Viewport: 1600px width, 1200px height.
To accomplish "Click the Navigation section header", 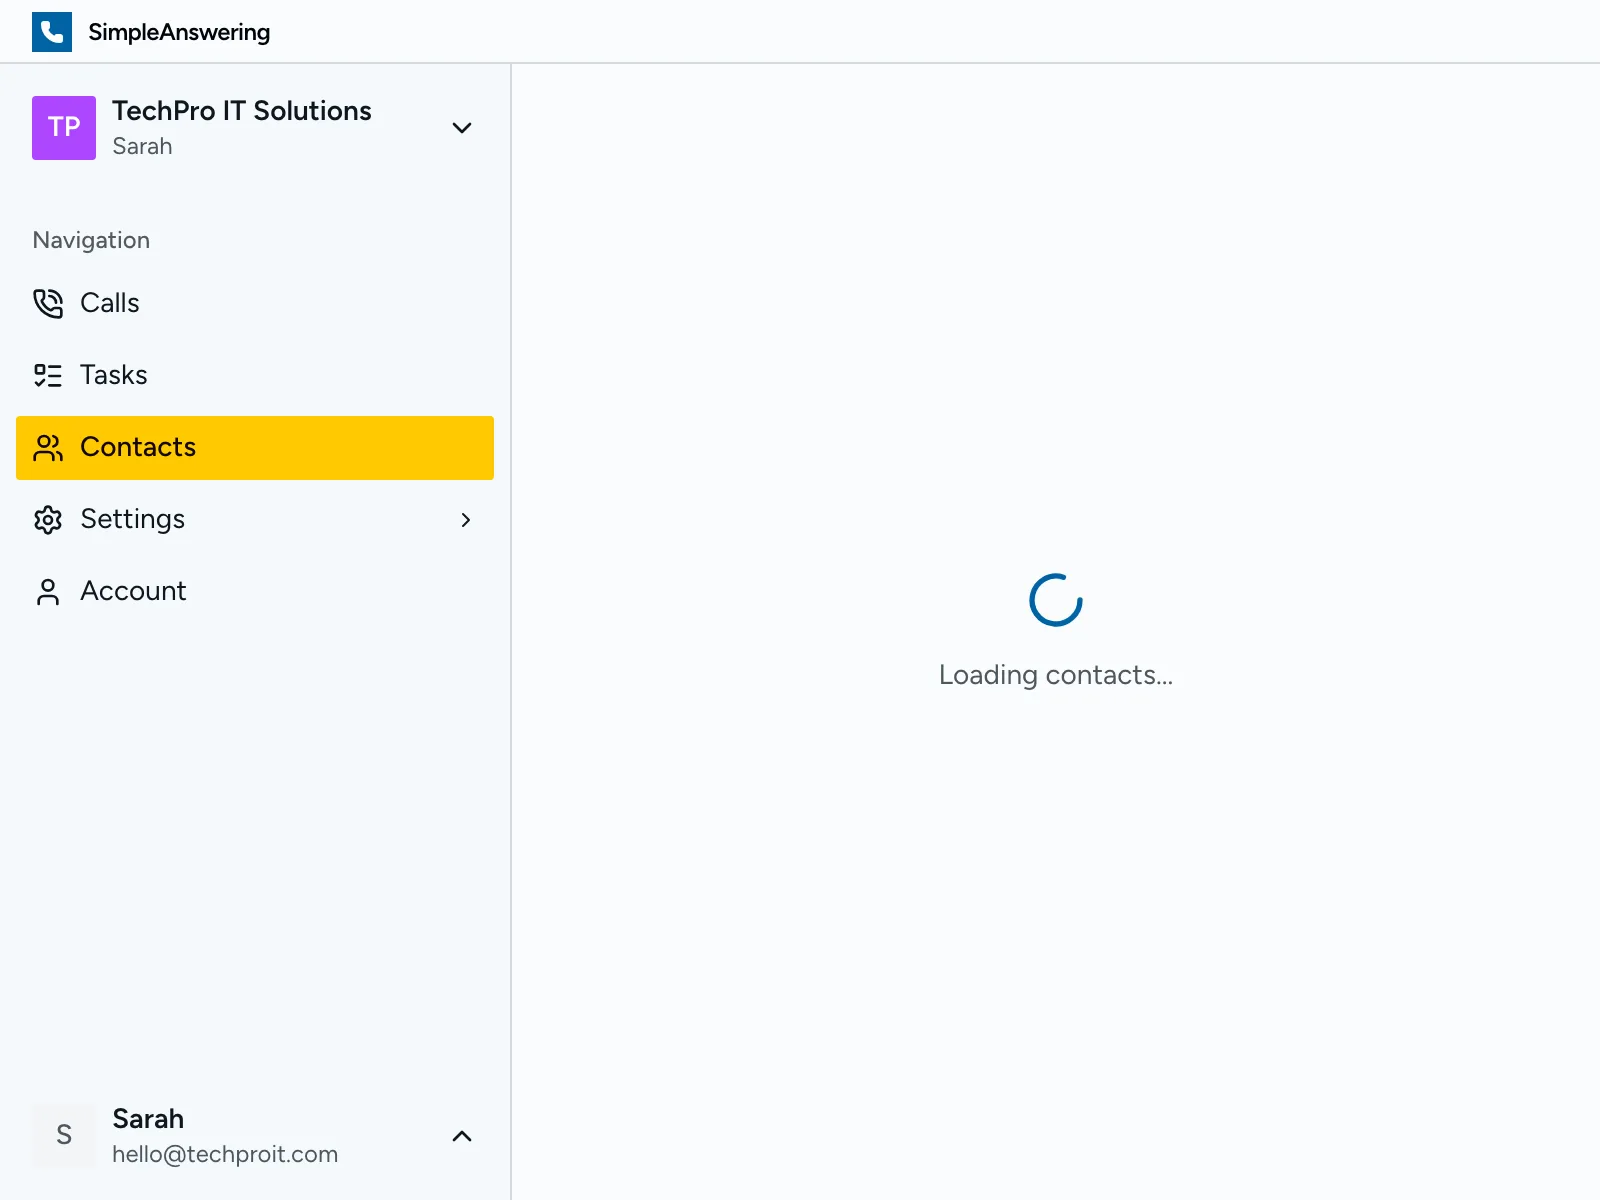I will [x=91, y=240].
